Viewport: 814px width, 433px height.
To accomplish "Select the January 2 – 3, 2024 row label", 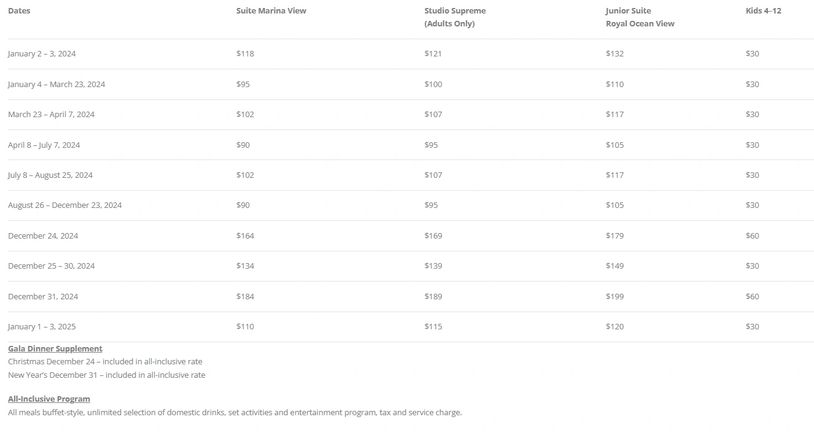I will 48,54.
